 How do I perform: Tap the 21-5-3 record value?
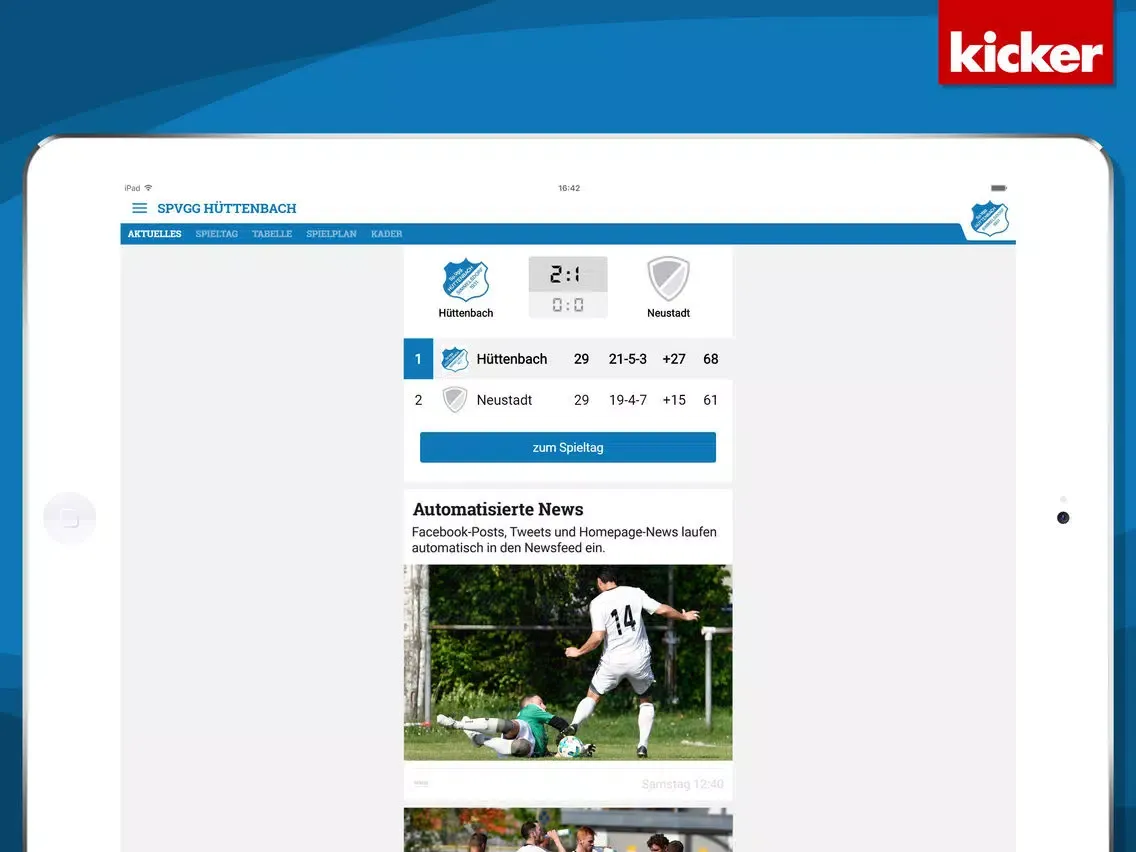(x=627, y=359)
